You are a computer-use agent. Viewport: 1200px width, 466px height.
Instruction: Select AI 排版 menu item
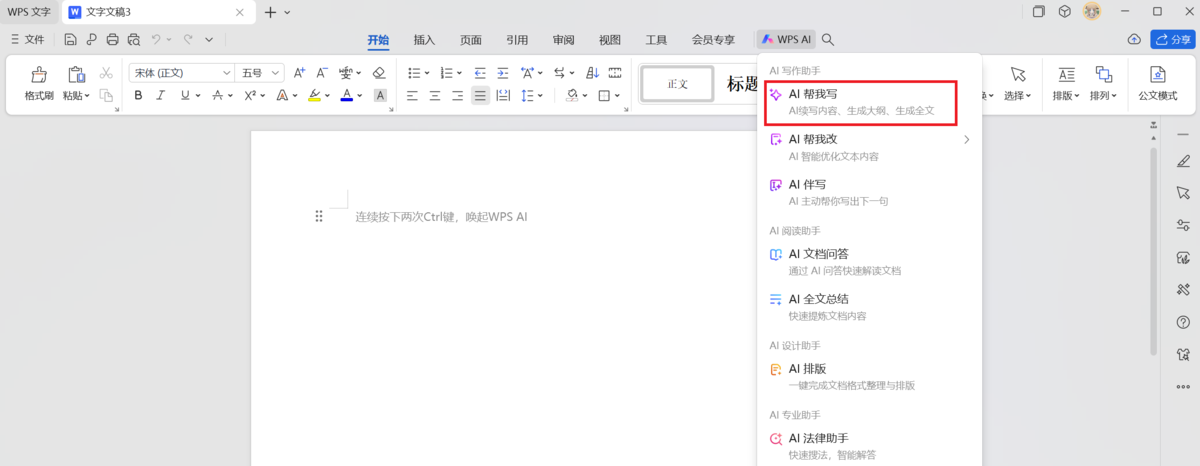[x=869, y=376]
